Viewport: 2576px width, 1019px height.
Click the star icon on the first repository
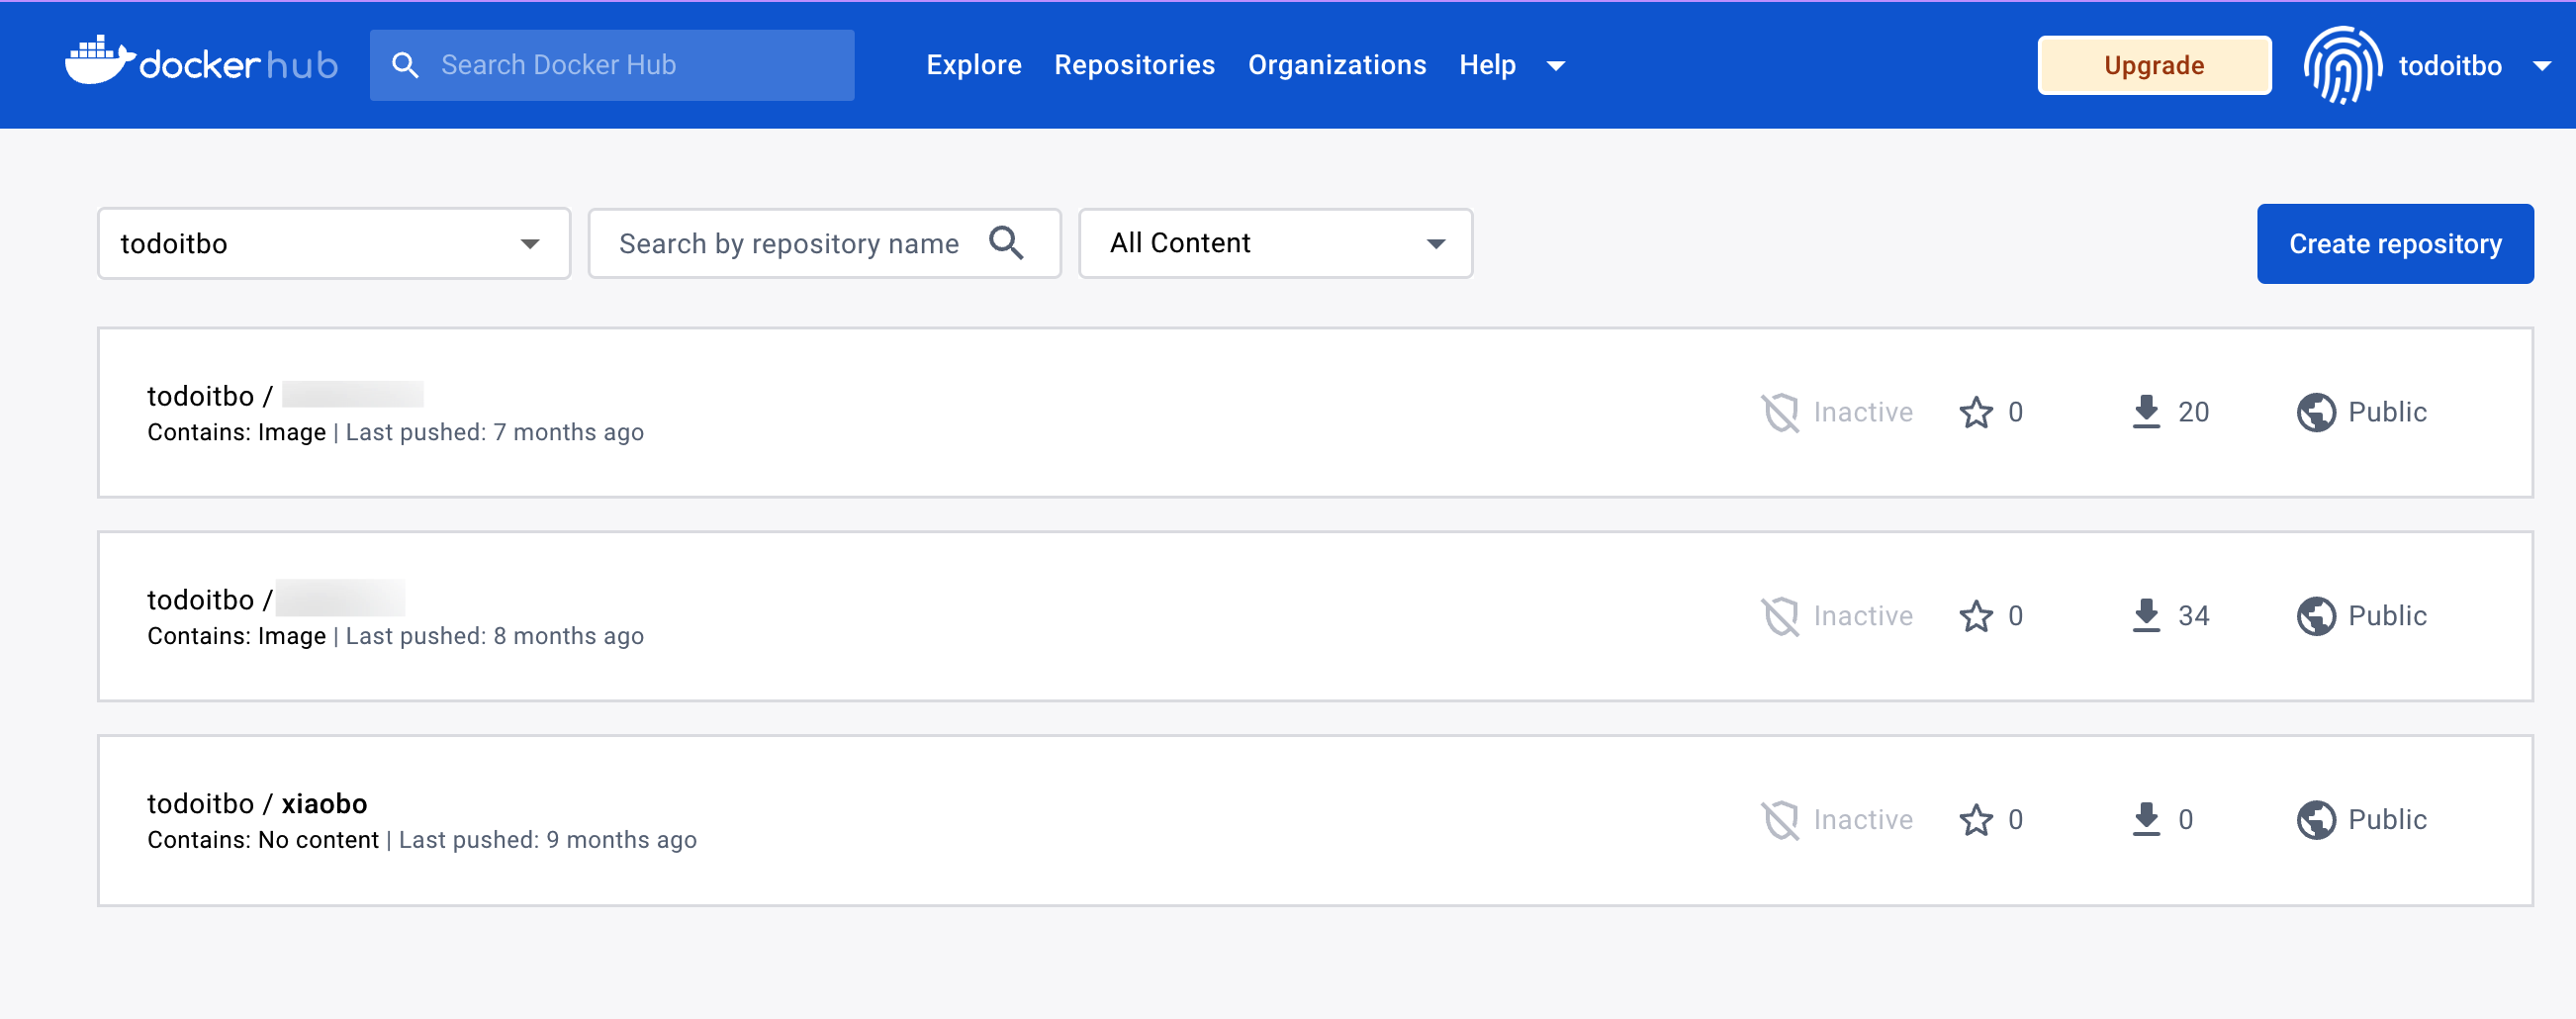(1975, 411)
